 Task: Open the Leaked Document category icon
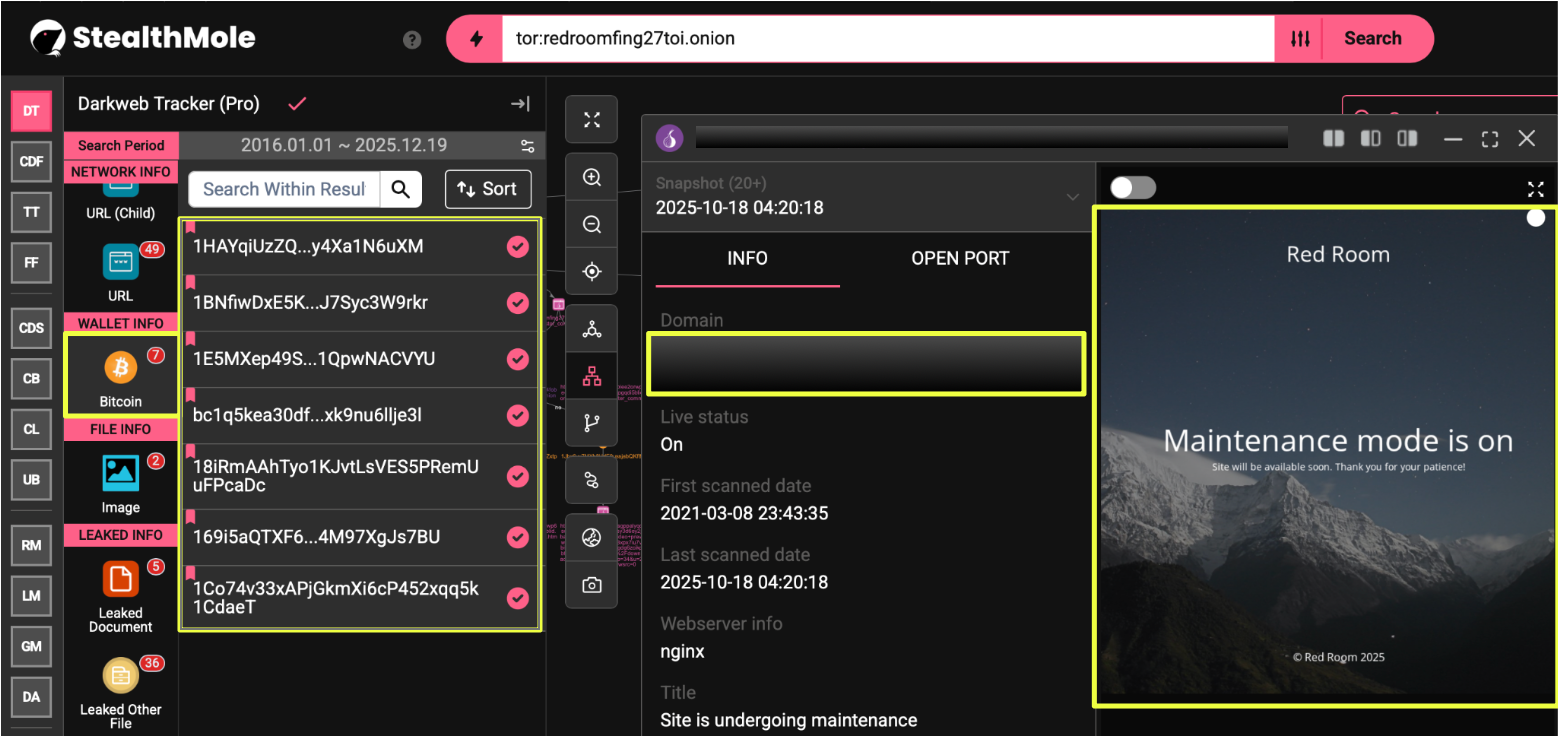click(121, 580)
